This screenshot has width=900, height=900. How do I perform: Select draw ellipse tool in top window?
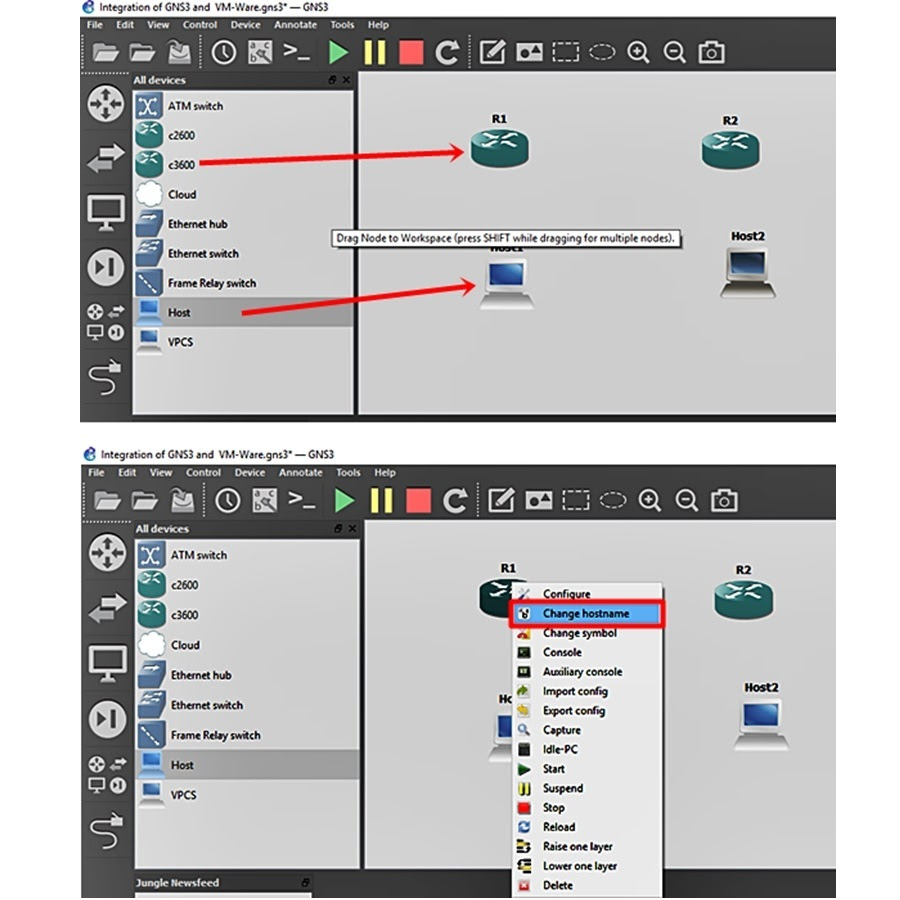point(602,53)
